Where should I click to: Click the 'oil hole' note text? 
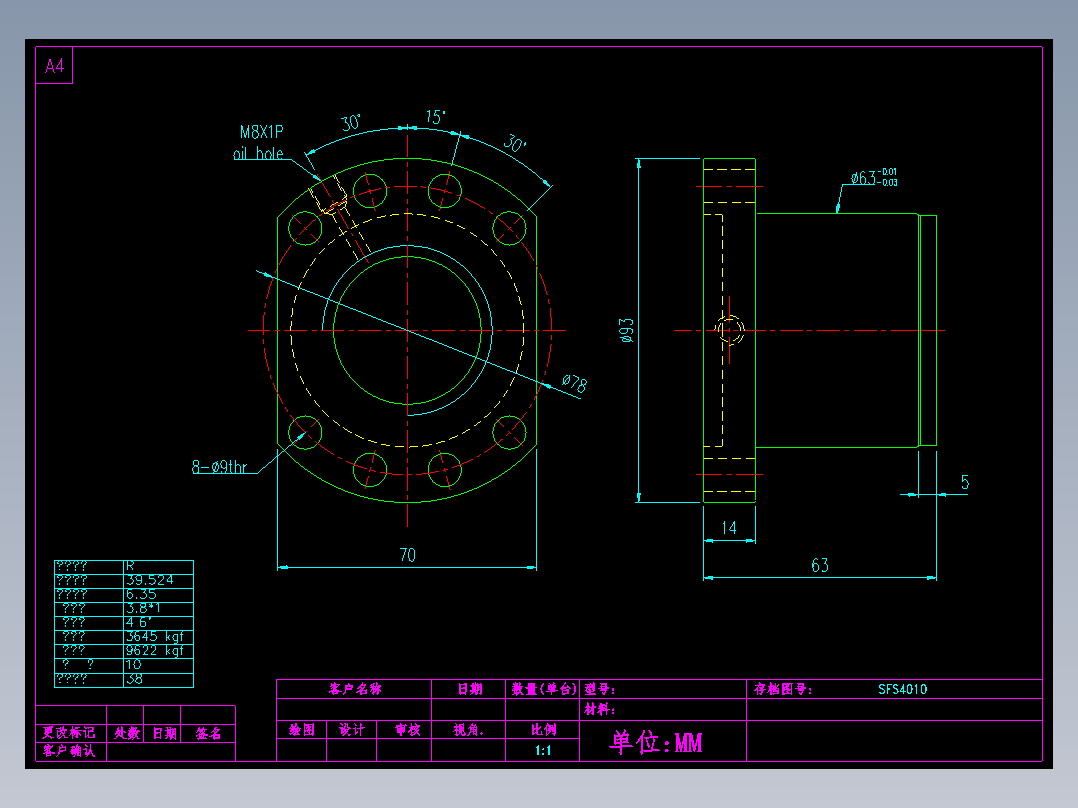(x=258, y=153)
